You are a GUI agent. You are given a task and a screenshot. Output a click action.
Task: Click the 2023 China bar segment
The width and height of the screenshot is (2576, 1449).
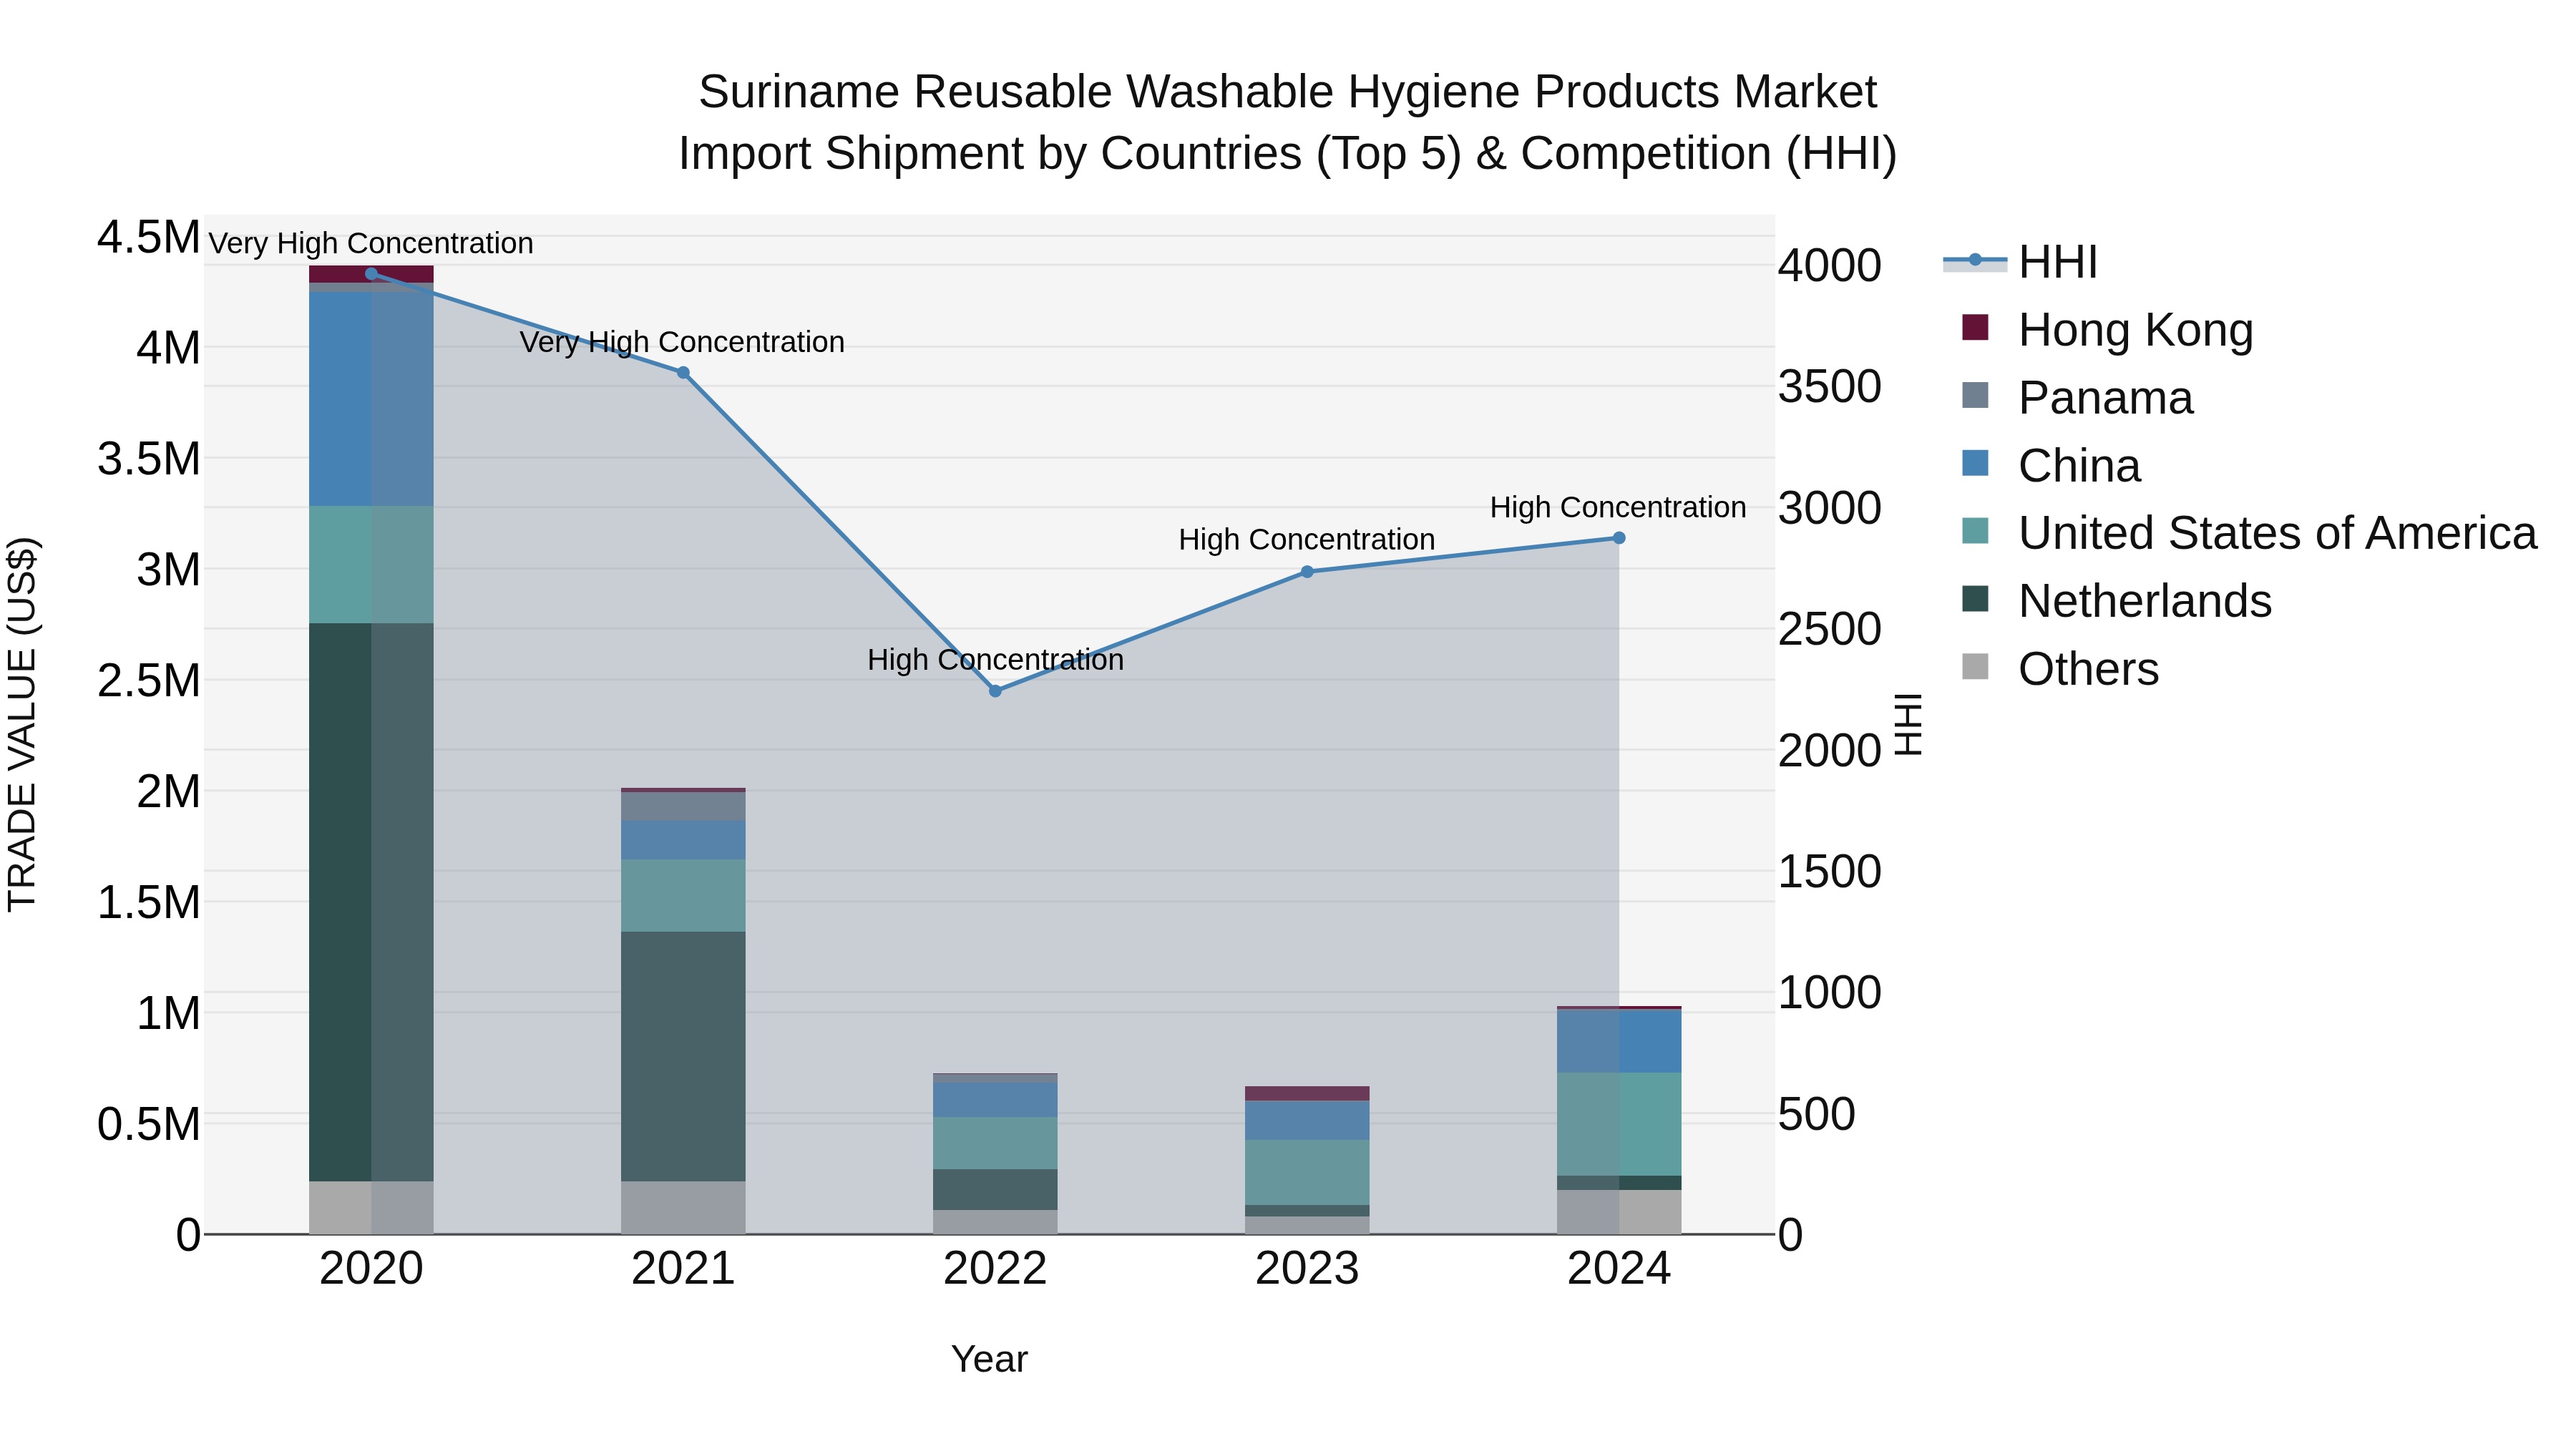pos(1307,1120)
